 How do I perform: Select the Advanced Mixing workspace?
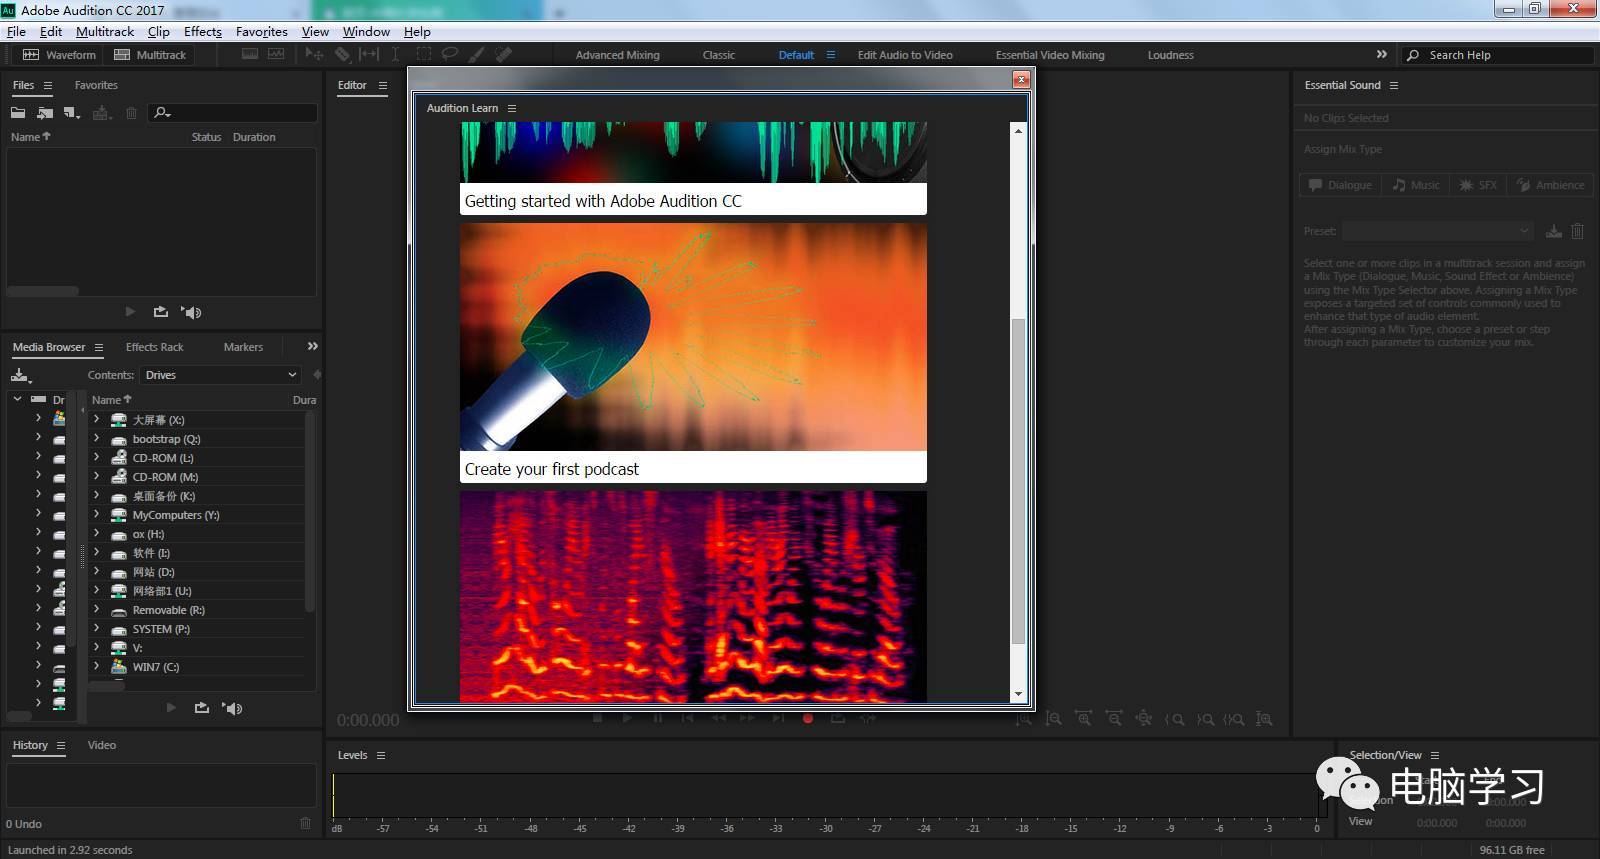tap(617, 55)
